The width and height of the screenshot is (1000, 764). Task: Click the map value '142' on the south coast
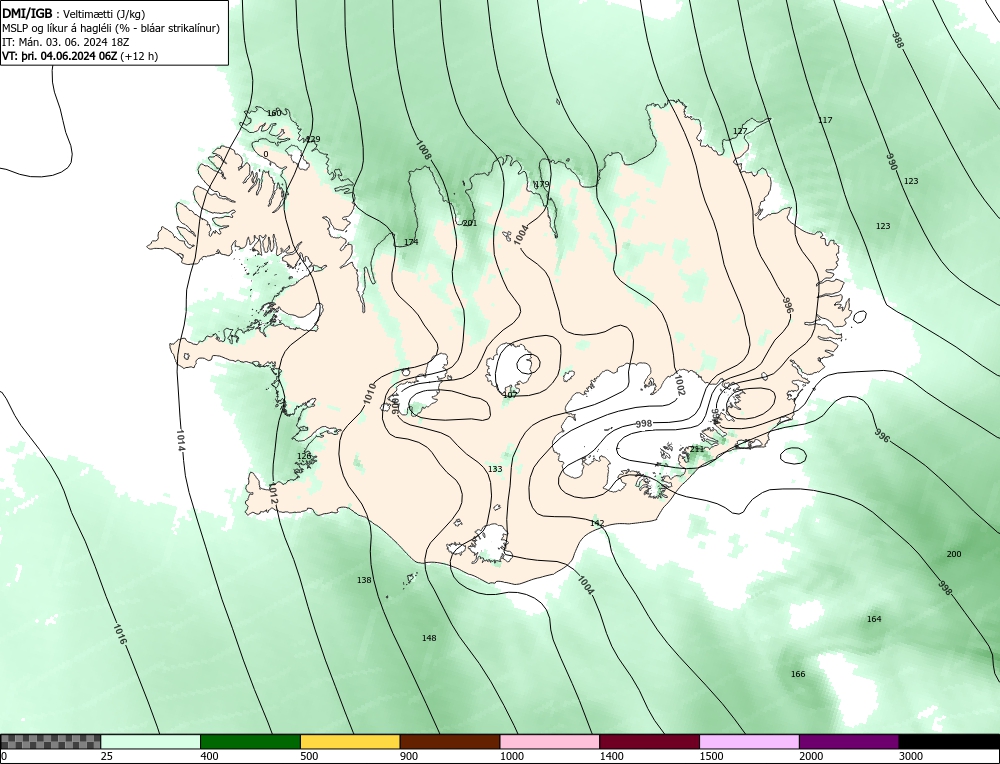(x=597, y=524)
